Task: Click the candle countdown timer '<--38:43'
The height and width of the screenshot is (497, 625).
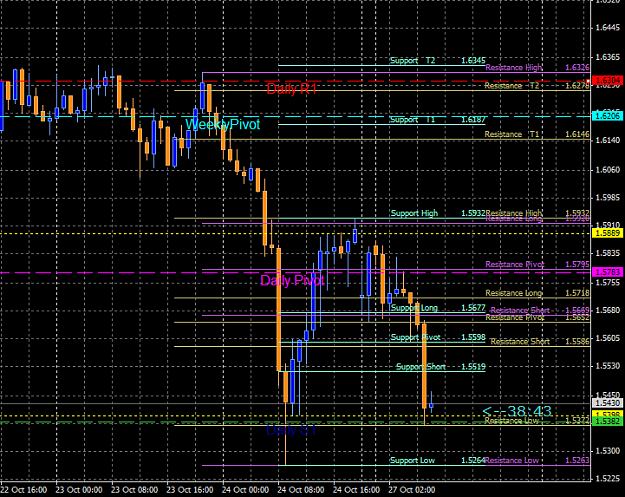Action: [517, 411]
